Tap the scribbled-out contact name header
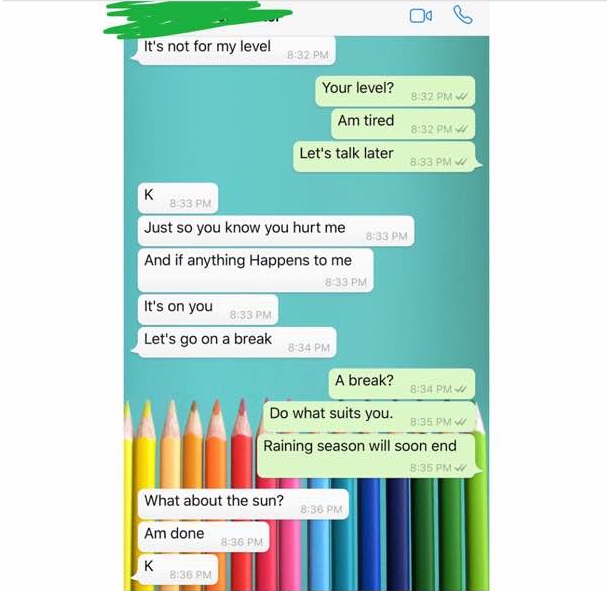This screenshot has width=607, height=591. point(197,17)
